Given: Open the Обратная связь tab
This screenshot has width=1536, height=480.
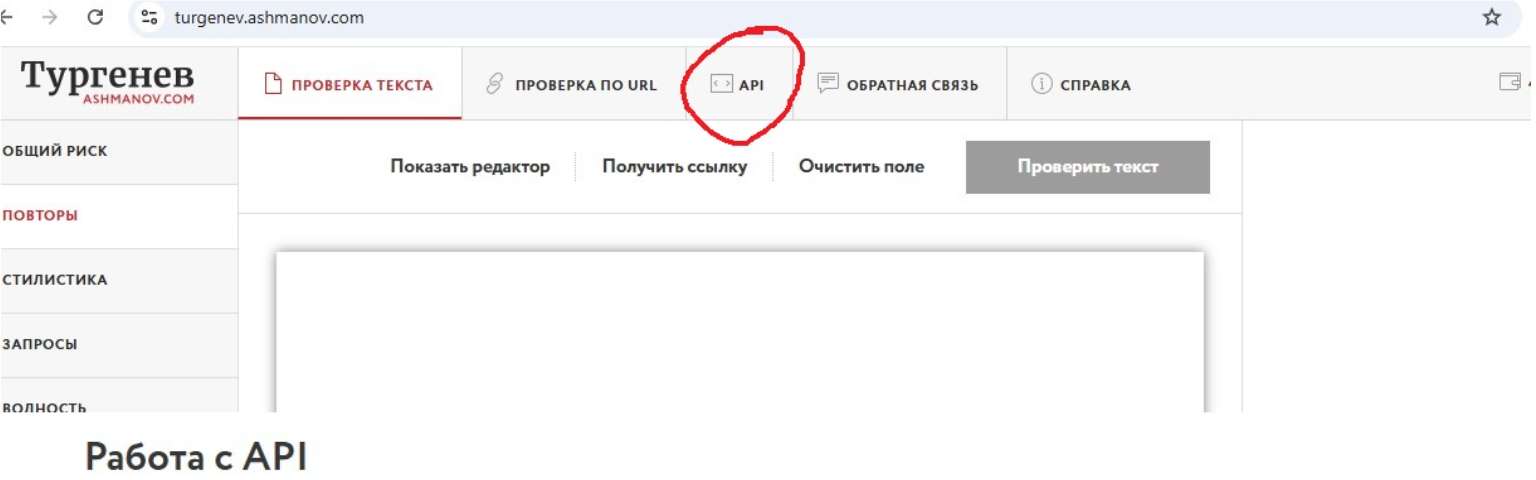Looking at the screenshot, I should tap(899, 85).
